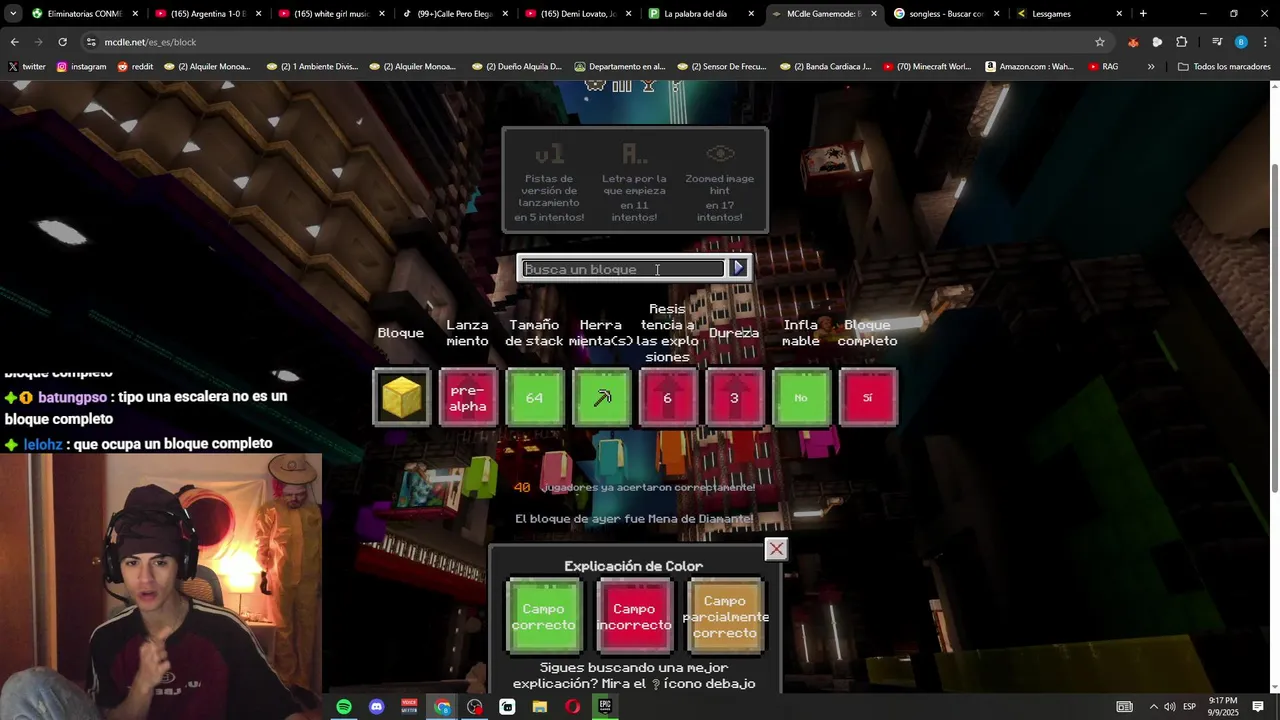Reload the current page
Image resolution: width=1280 pixels, height=720 pixels.
[62, 42]
